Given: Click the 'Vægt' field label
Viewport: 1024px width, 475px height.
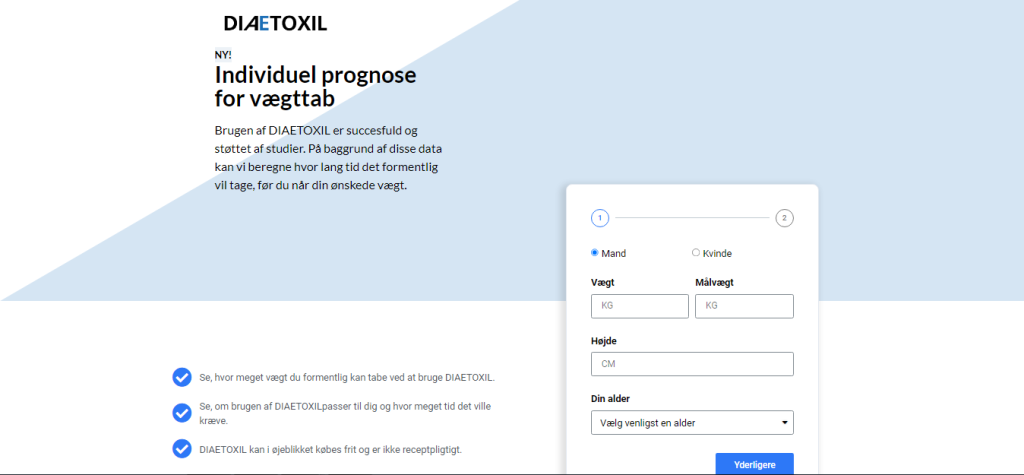Looking at the screenshot, I should (x=602, y=282).
